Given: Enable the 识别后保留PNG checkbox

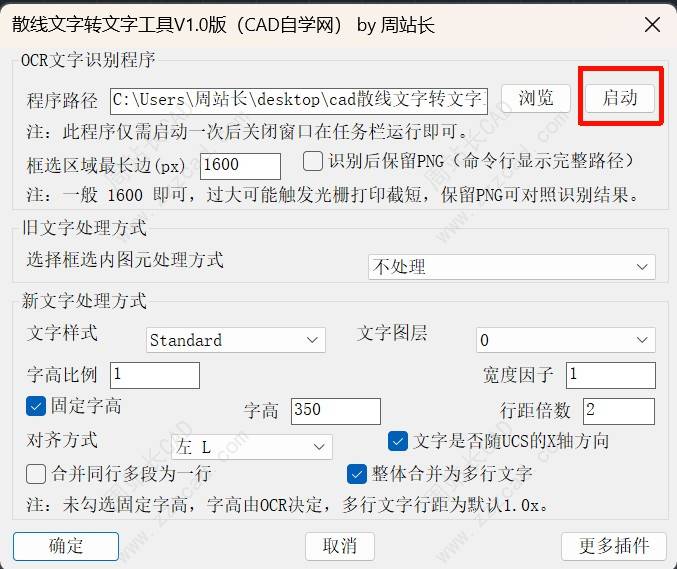Looking at the screenshot, I should 313,161.
